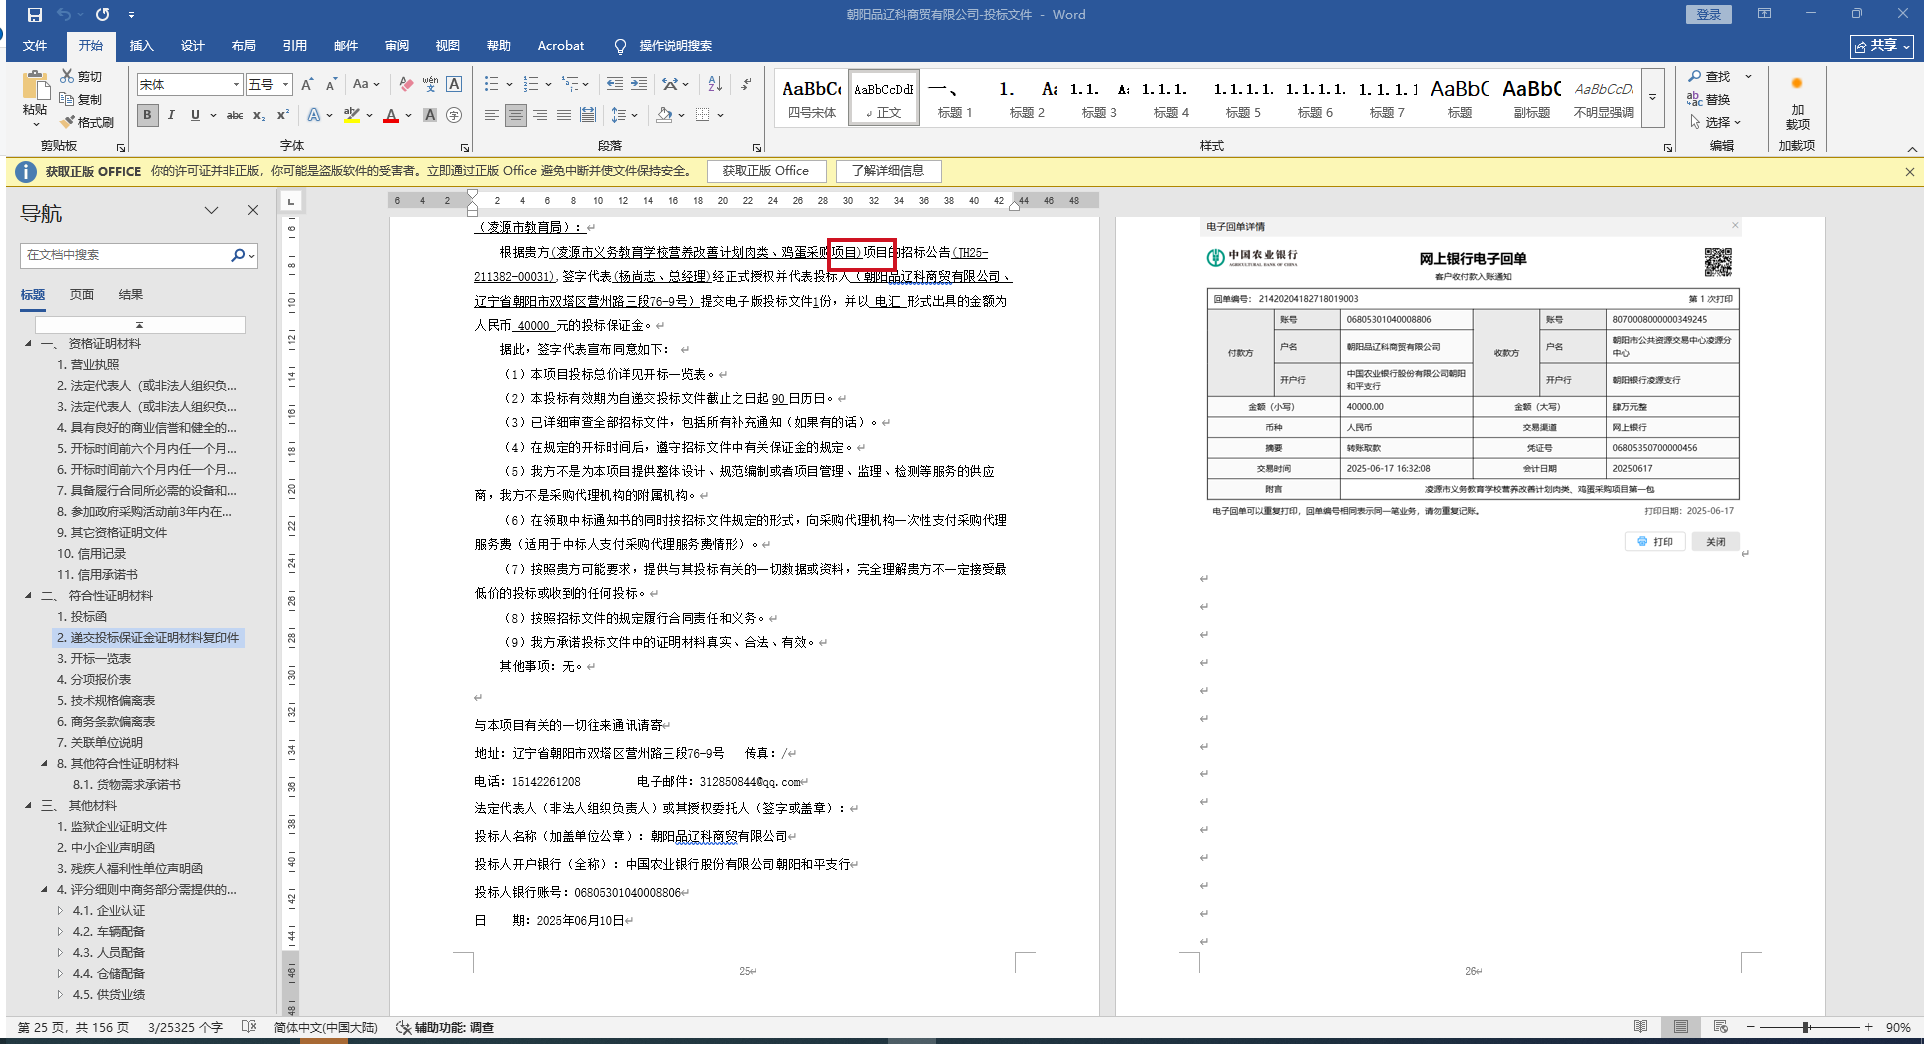The image size is (1924, 1044).
Task: Toggle left alignment for the paragraph
Action: pos(492,116)
